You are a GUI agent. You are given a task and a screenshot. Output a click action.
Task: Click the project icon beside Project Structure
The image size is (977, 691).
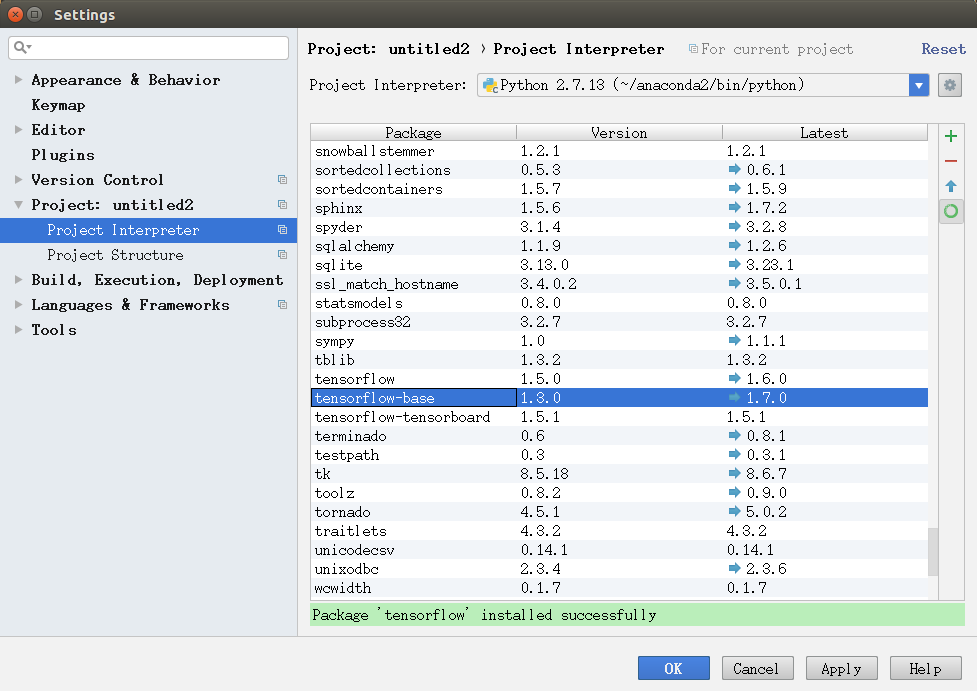coord(282,255)
